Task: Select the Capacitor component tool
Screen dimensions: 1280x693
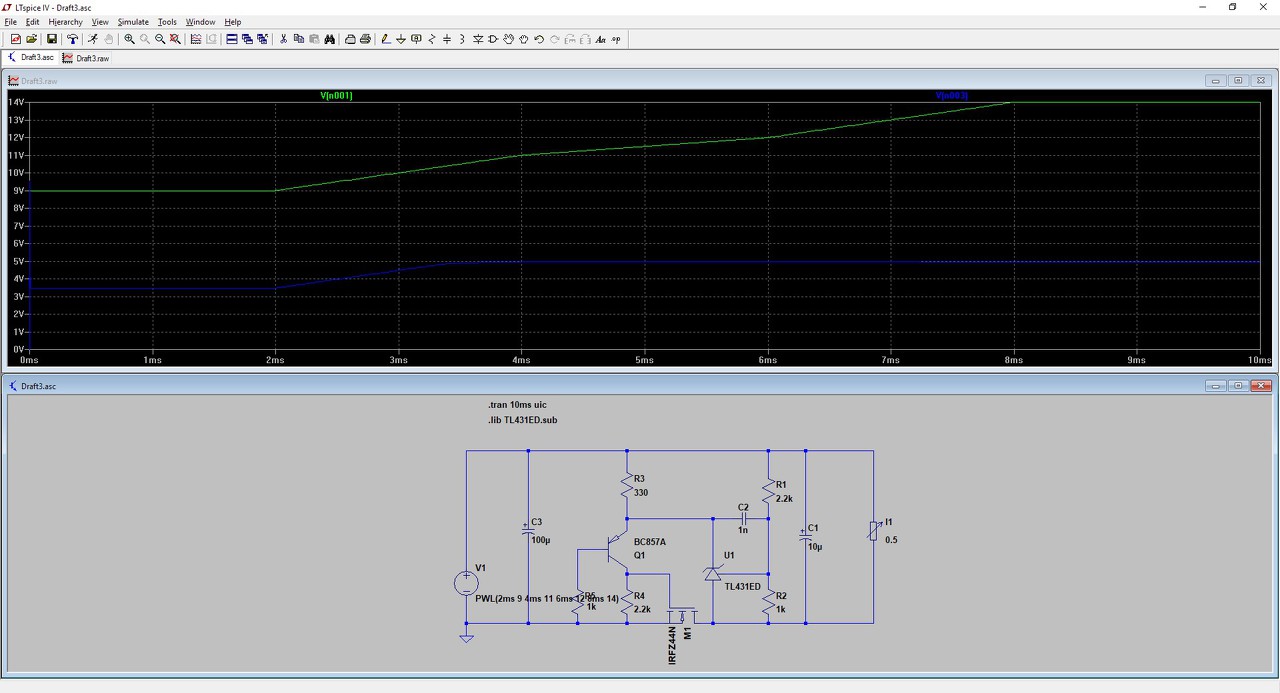Action: tap(447, 39)
